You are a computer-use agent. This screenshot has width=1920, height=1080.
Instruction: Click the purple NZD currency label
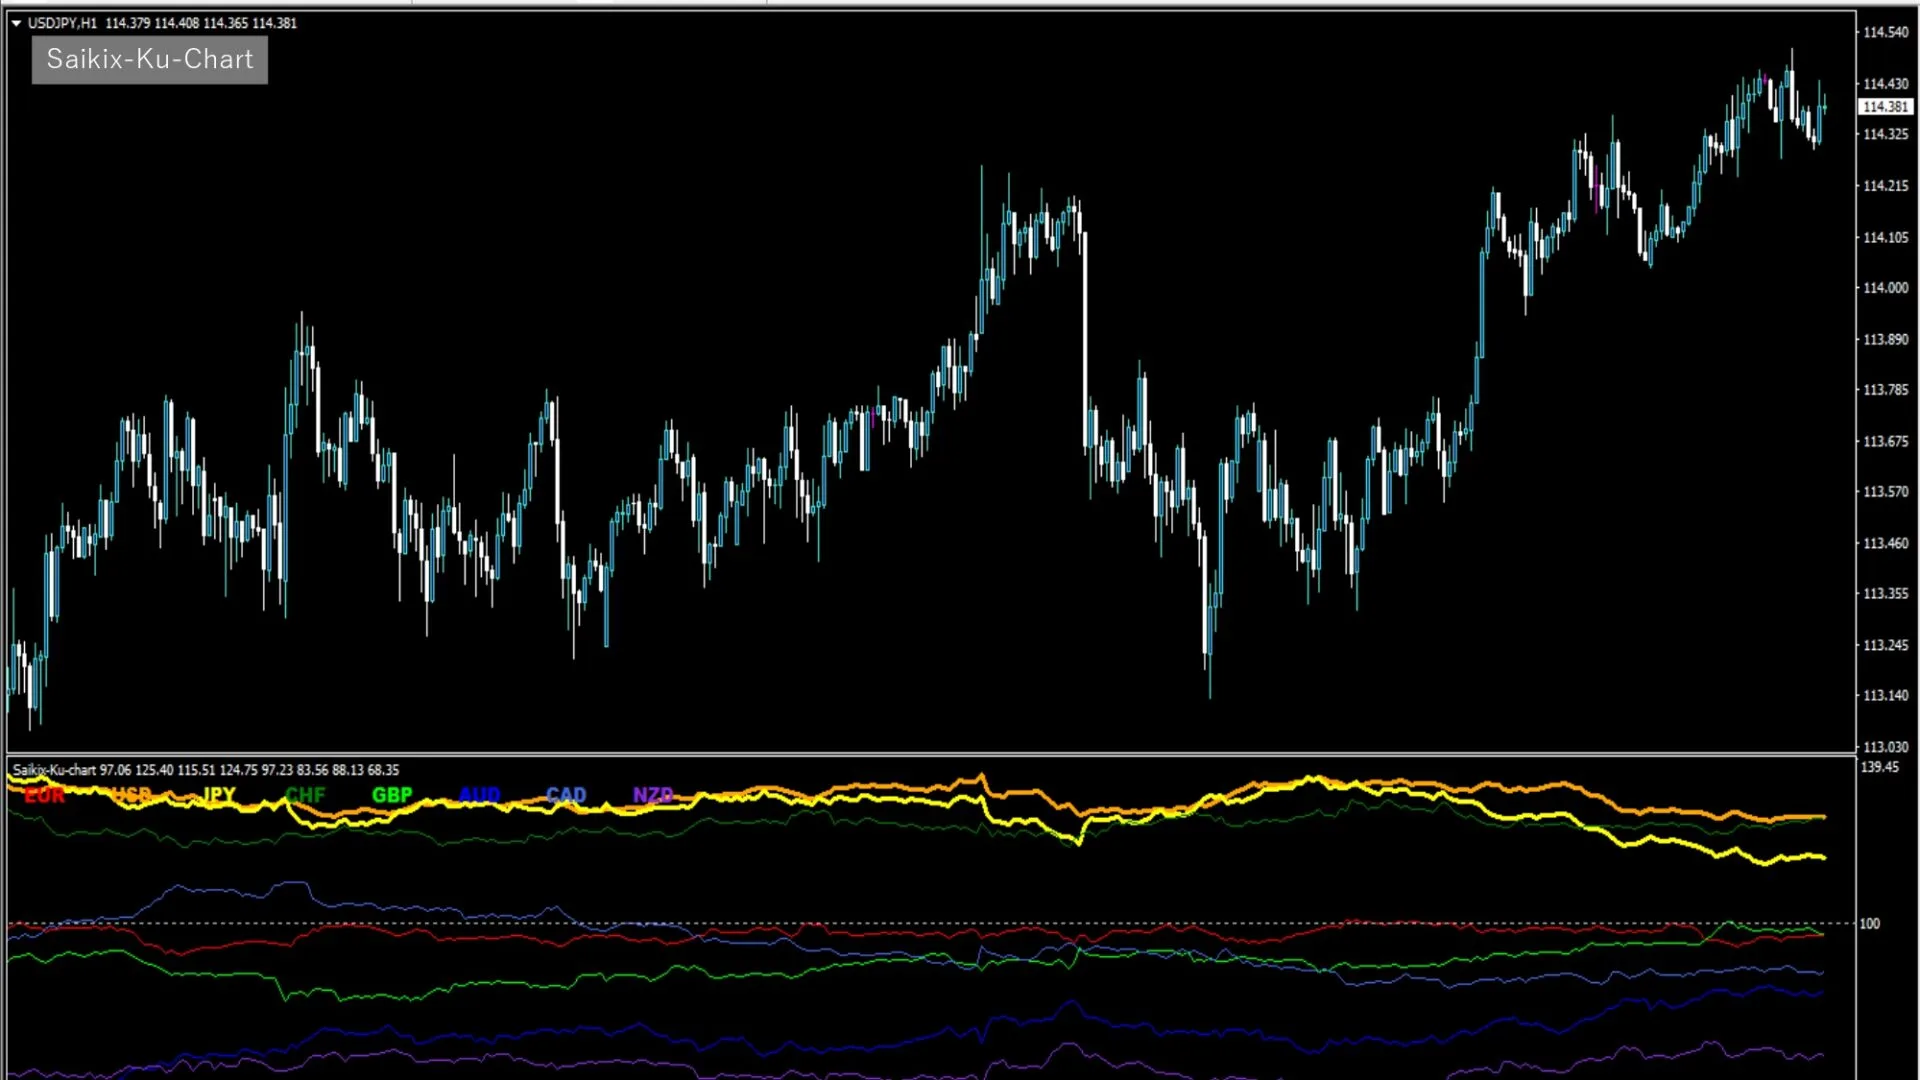653,796
